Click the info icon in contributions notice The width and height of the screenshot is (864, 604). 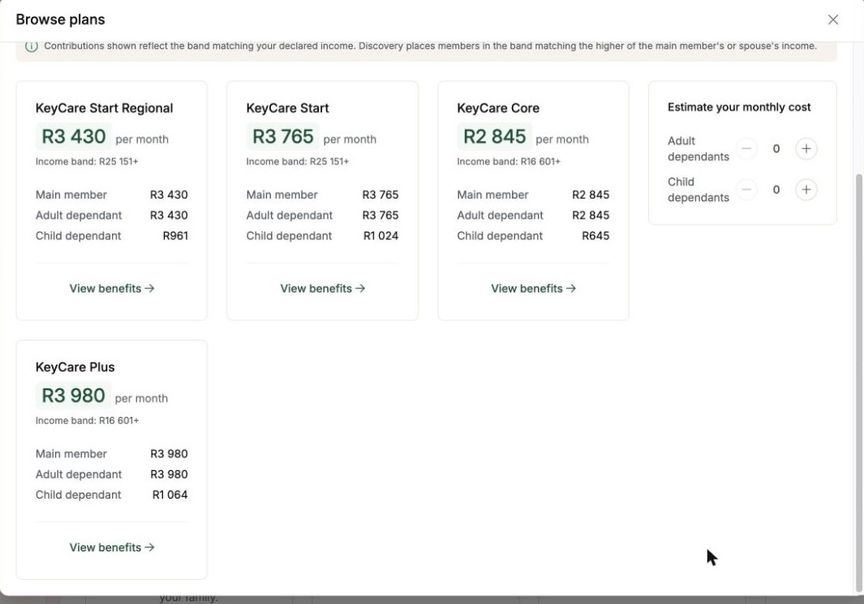click(31, 46)
